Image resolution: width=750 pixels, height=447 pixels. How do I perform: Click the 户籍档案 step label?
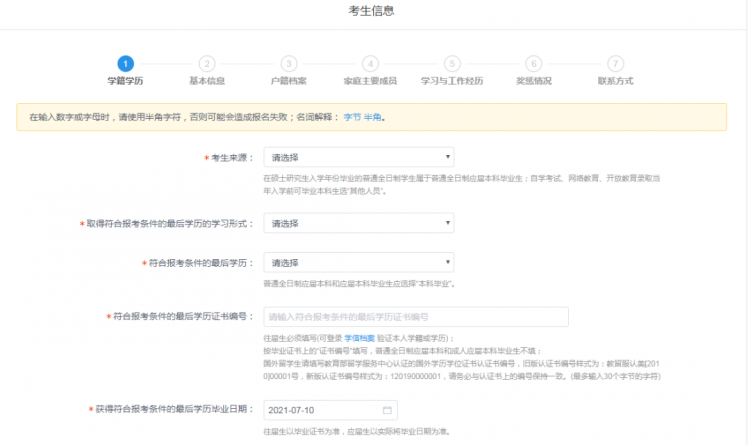tap(289, 81)
